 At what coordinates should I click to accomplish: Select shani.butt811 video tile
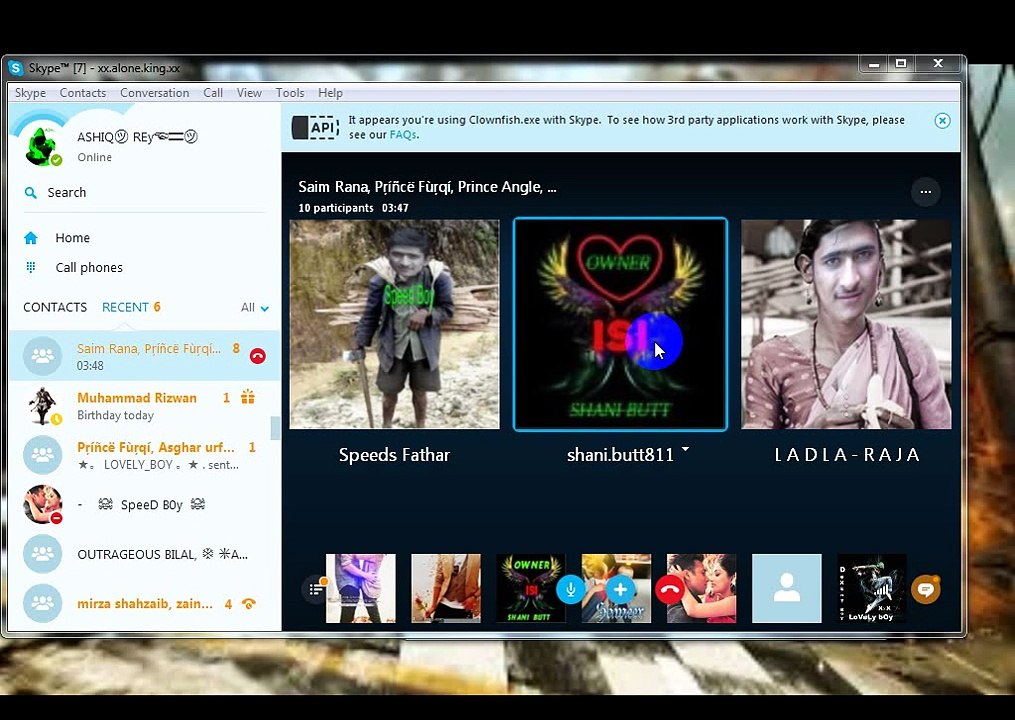pos(620,324)
